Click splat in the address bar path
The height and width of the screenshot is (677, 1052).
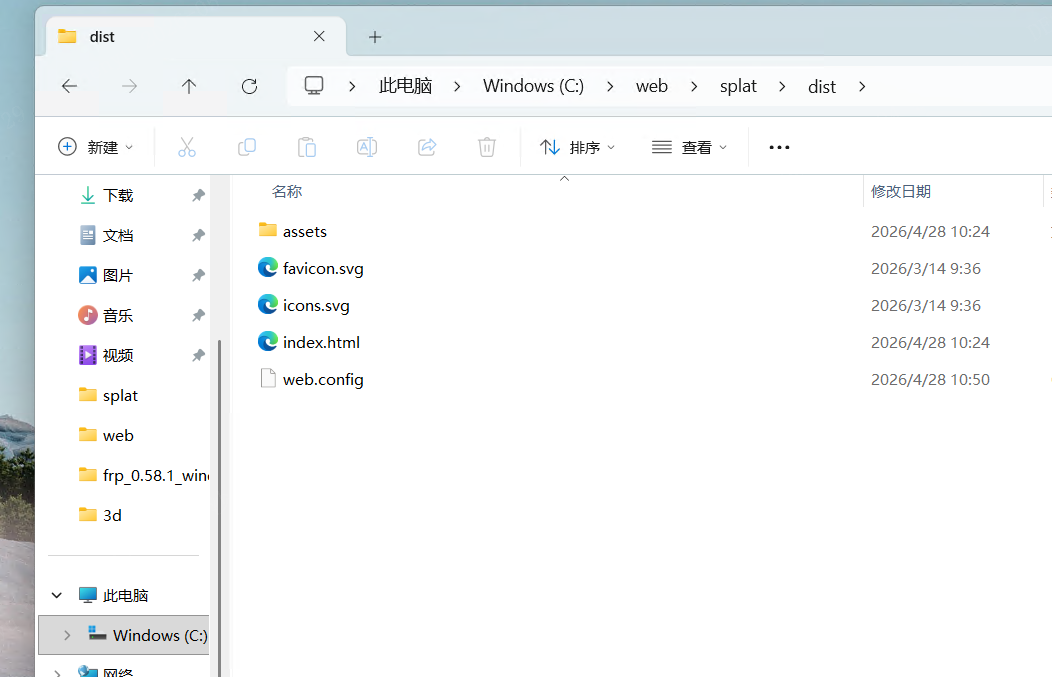tap(738, 86)
